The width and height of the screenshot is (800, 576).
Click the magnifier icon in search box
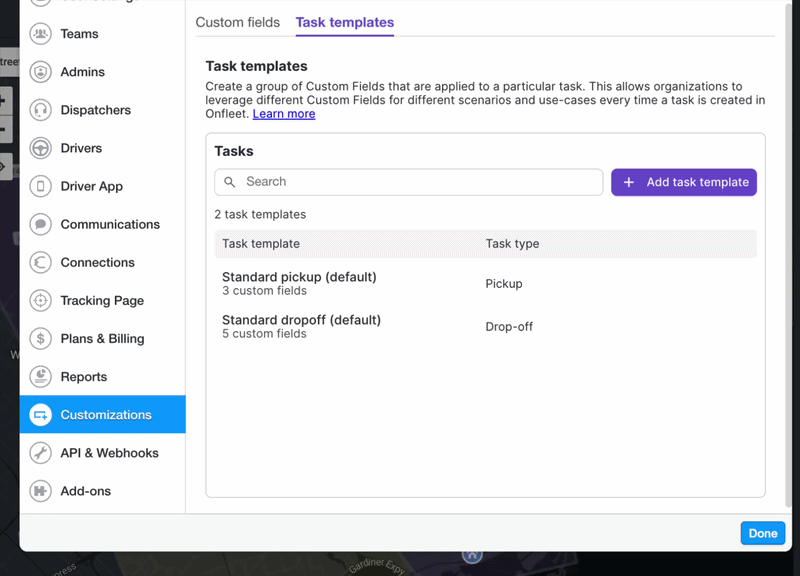tap(230, 182)
